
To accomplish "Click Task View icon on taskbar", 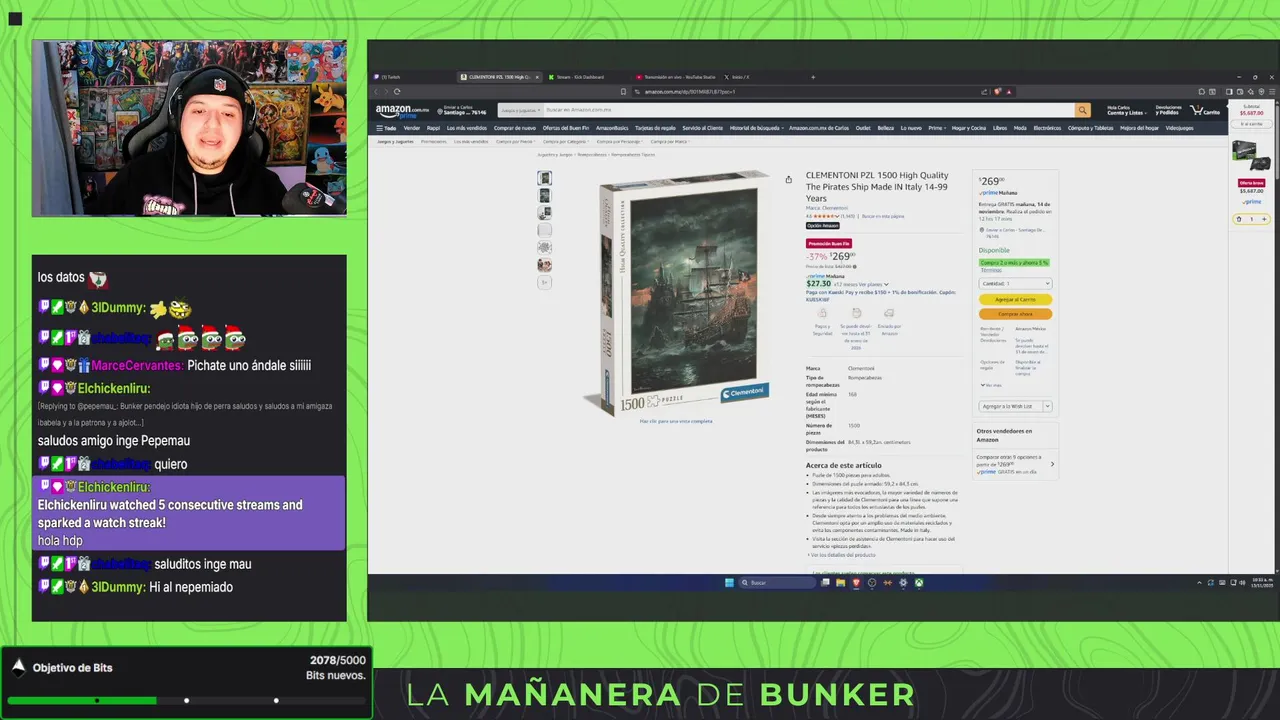I will [825, 582].
